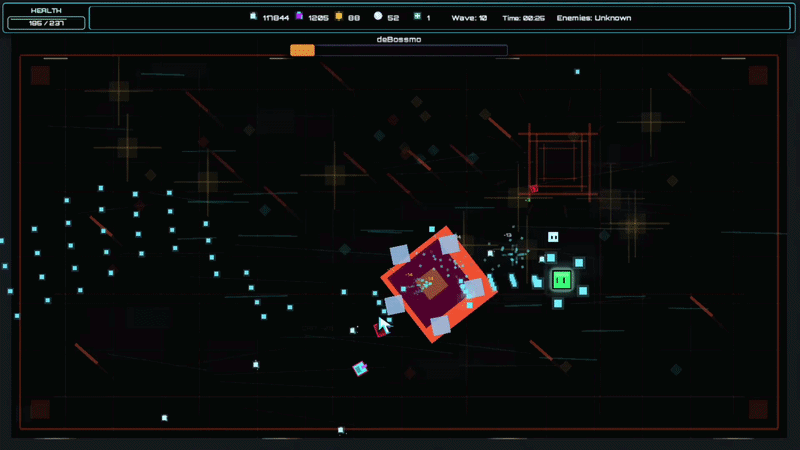Click the purple resource icon beside 1205

(x=299, y=16)
